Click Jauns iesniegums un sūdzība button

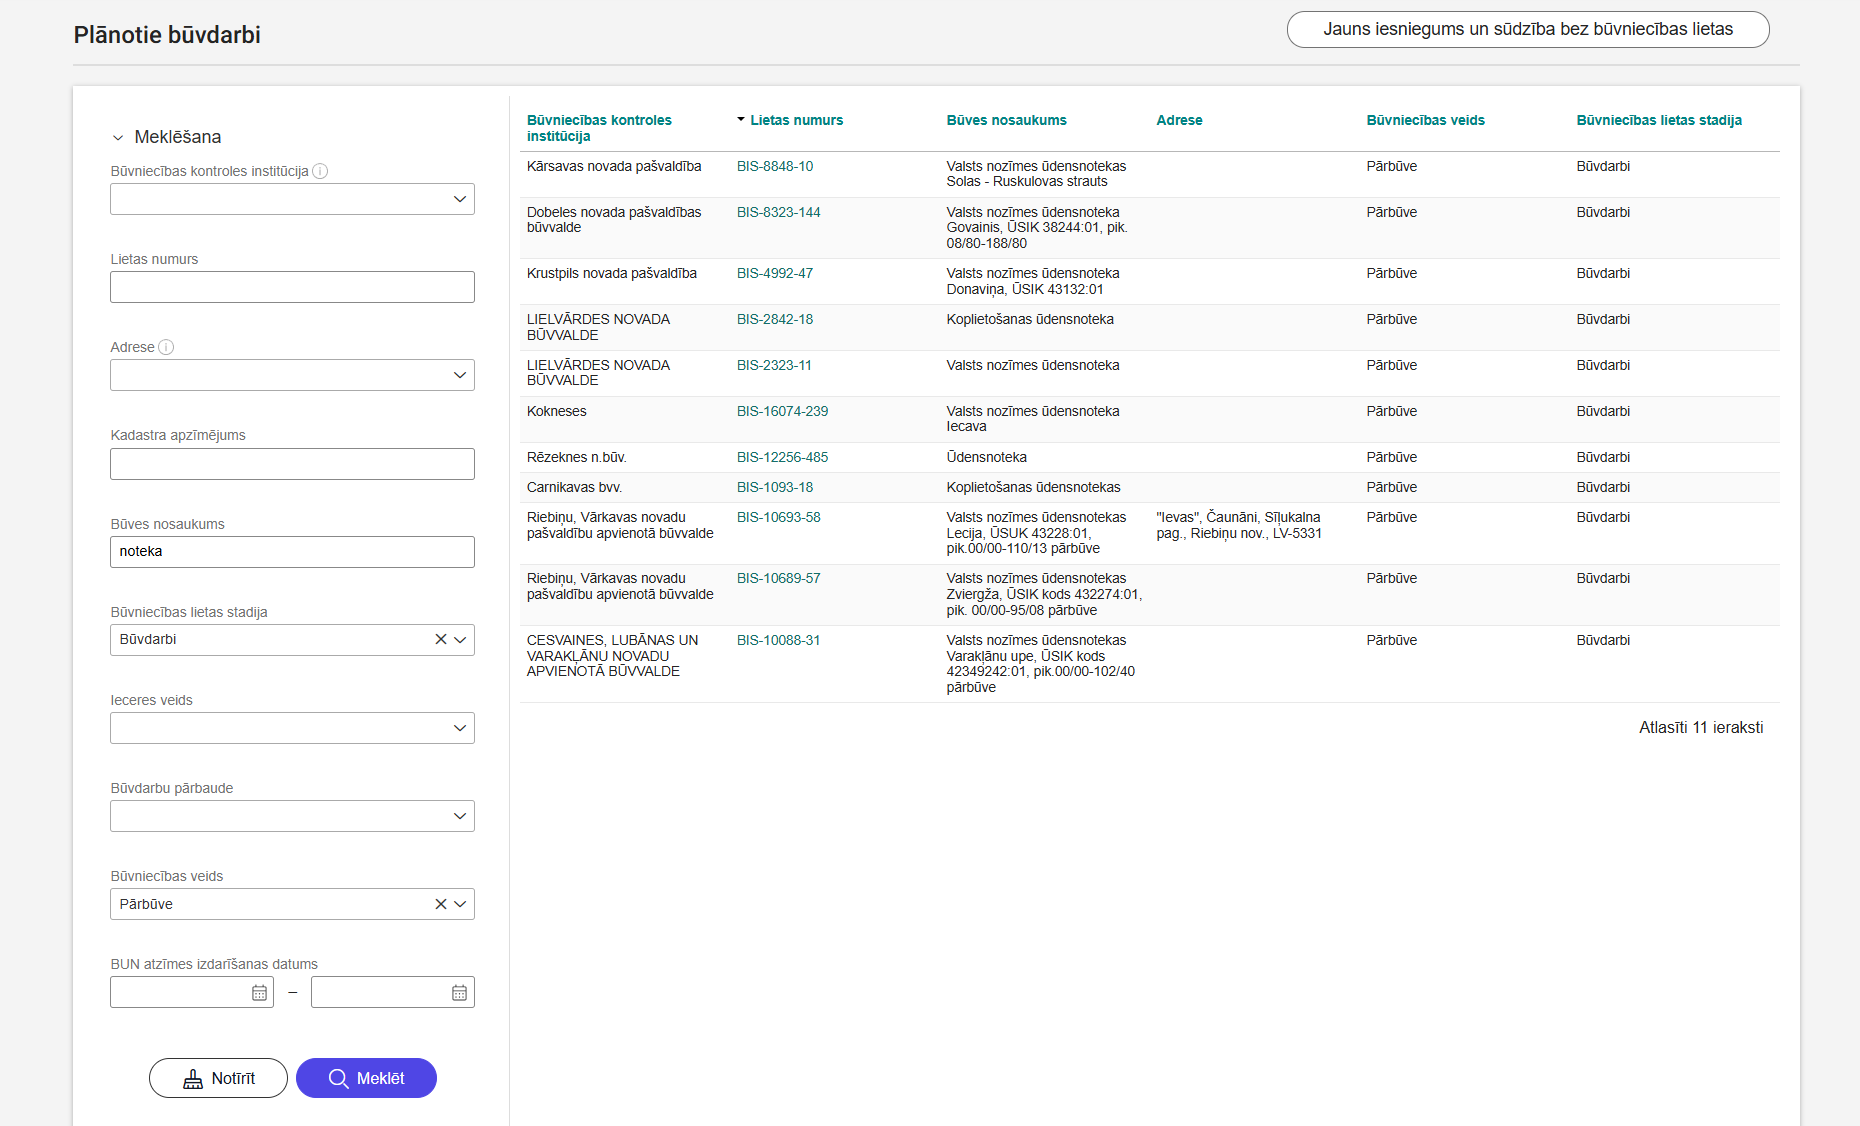[x=1527, y=30]
